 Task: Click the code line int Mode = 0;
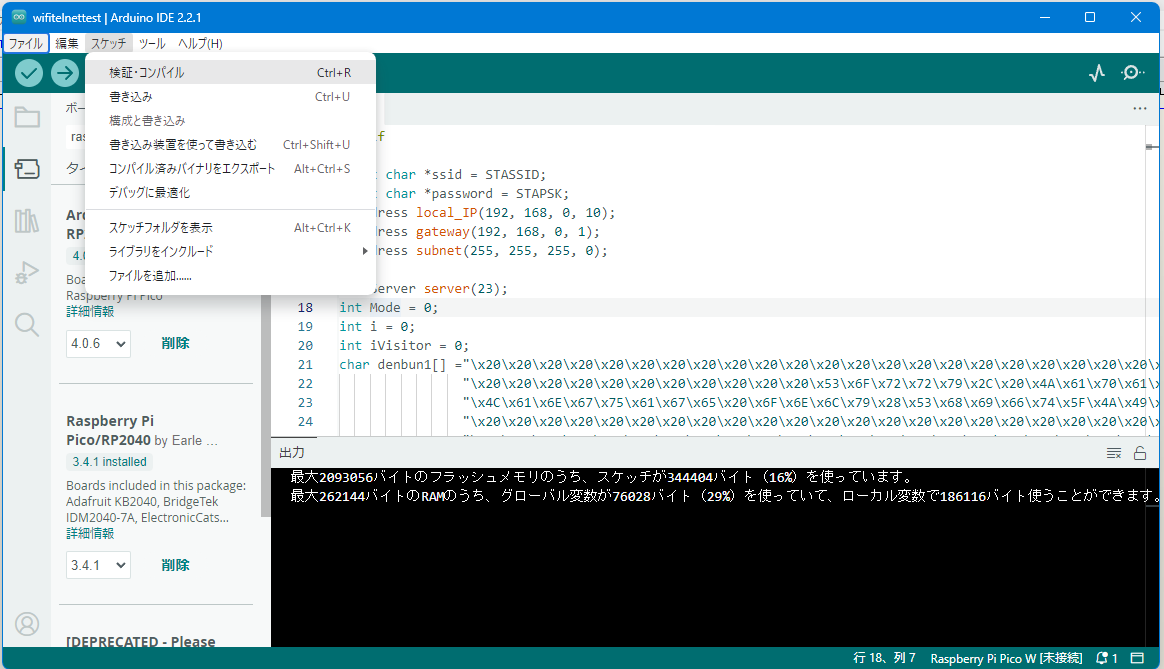click(x=389, y=307)
